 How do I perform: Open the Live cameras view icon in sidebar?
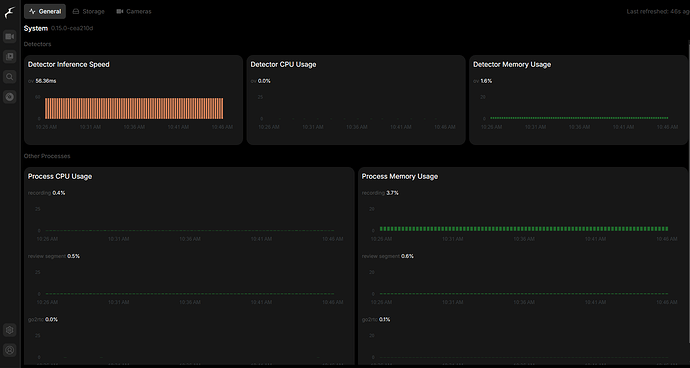tap(10, 37)
